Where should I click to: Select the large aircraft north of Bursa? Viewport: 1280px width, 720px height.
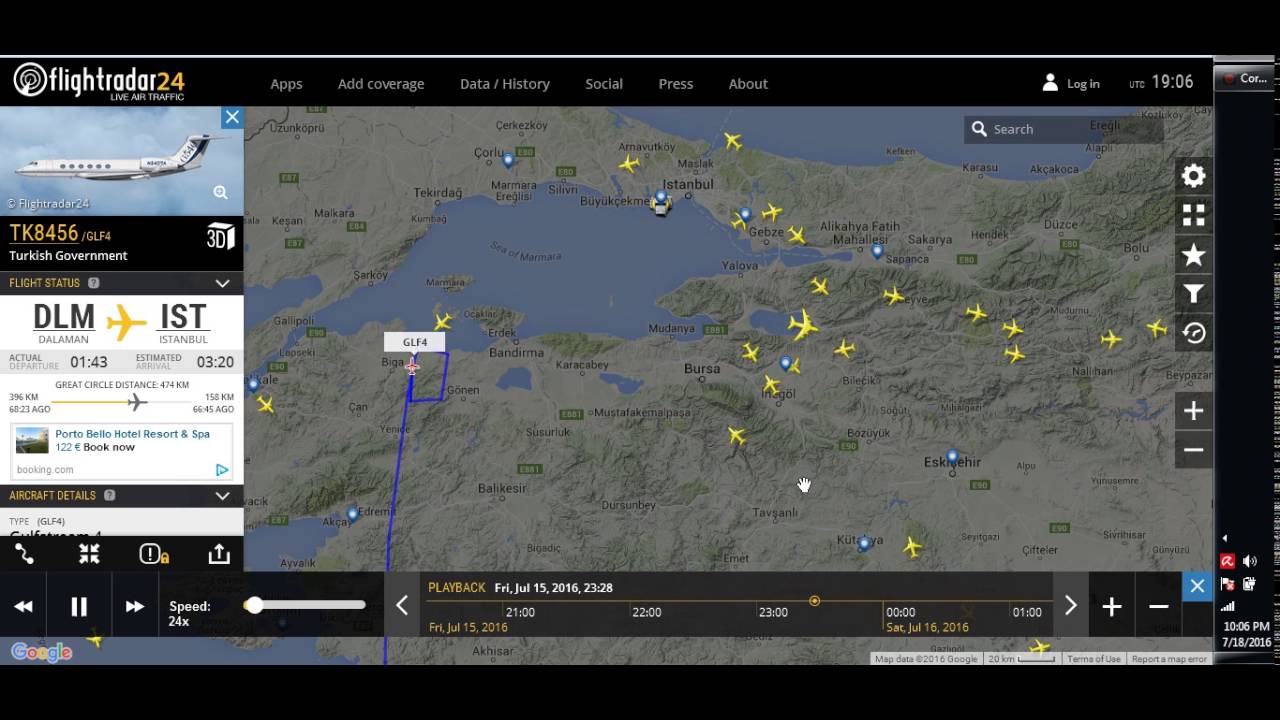tap(802, 324)
